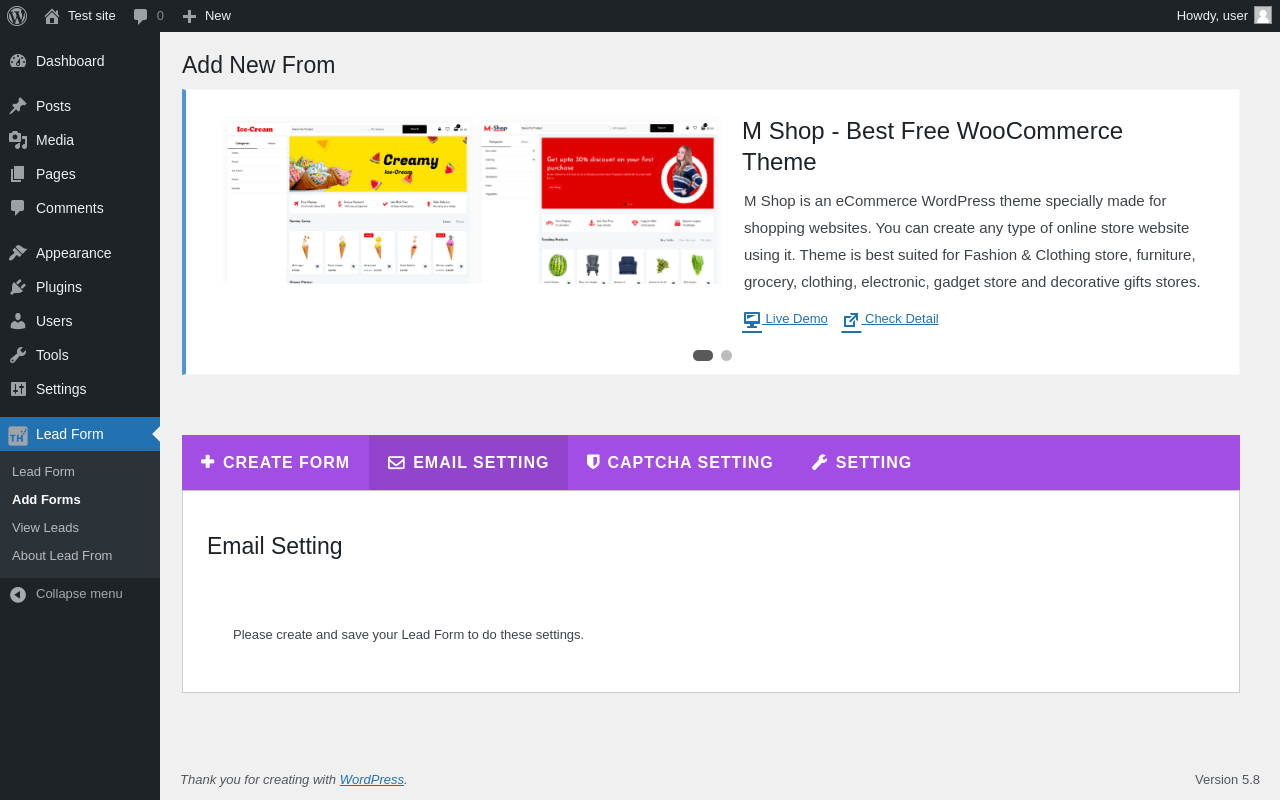The height and width of the screenshot is (800, 1280).
Task: Open the Setting tab
Action: [861, 463]
